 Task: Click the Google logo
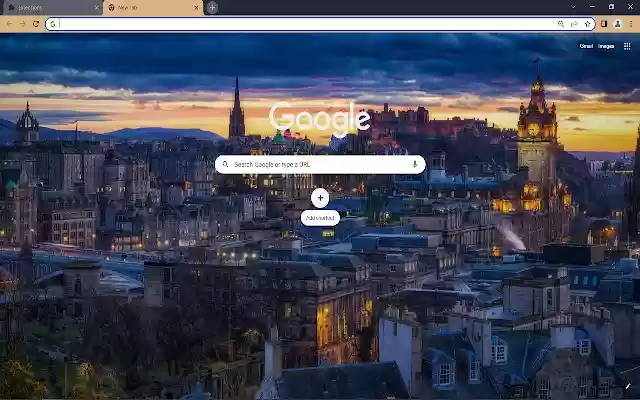[320, 118]
